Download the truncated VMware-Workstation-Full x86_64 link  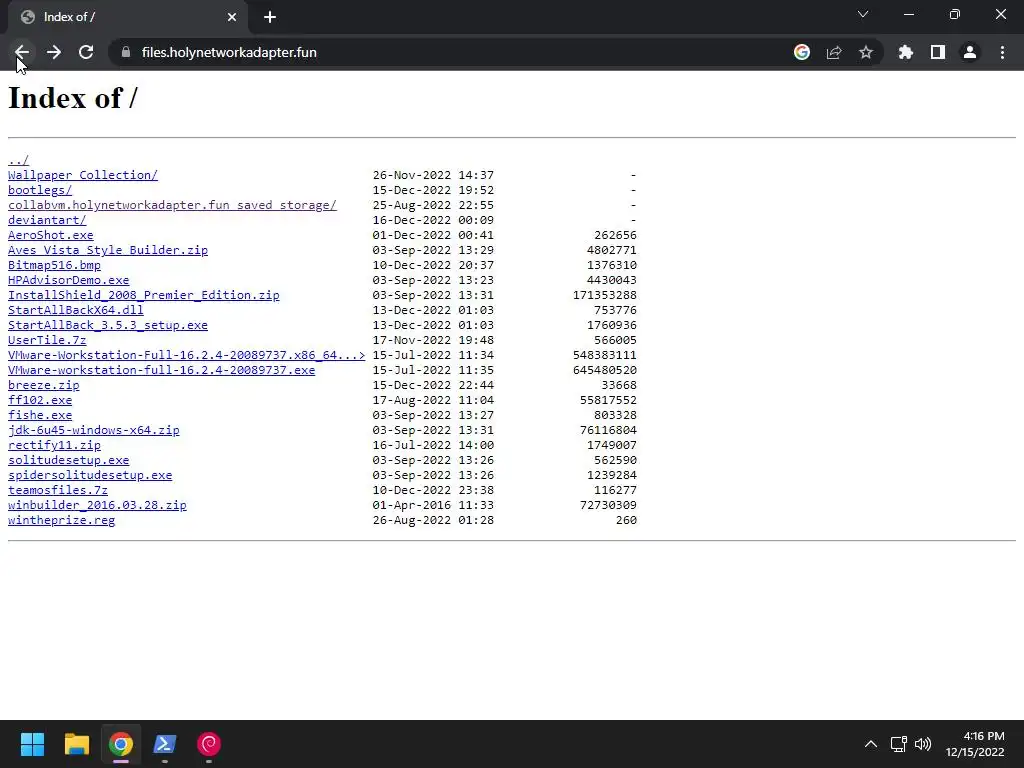(187, 355)
